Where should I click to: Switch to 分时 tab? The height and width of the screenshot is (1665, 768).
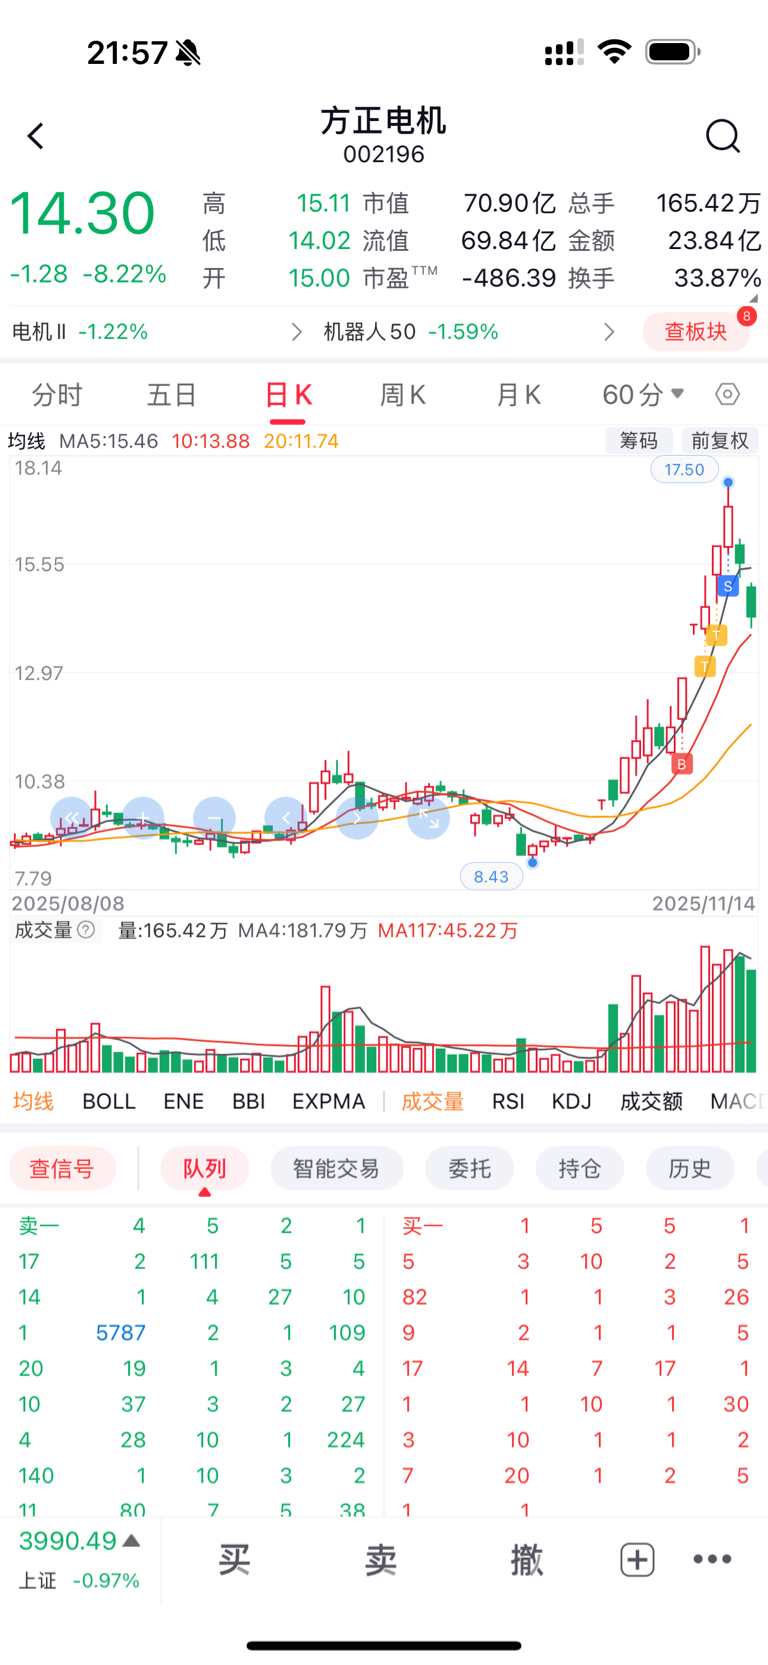pos(57,394)
